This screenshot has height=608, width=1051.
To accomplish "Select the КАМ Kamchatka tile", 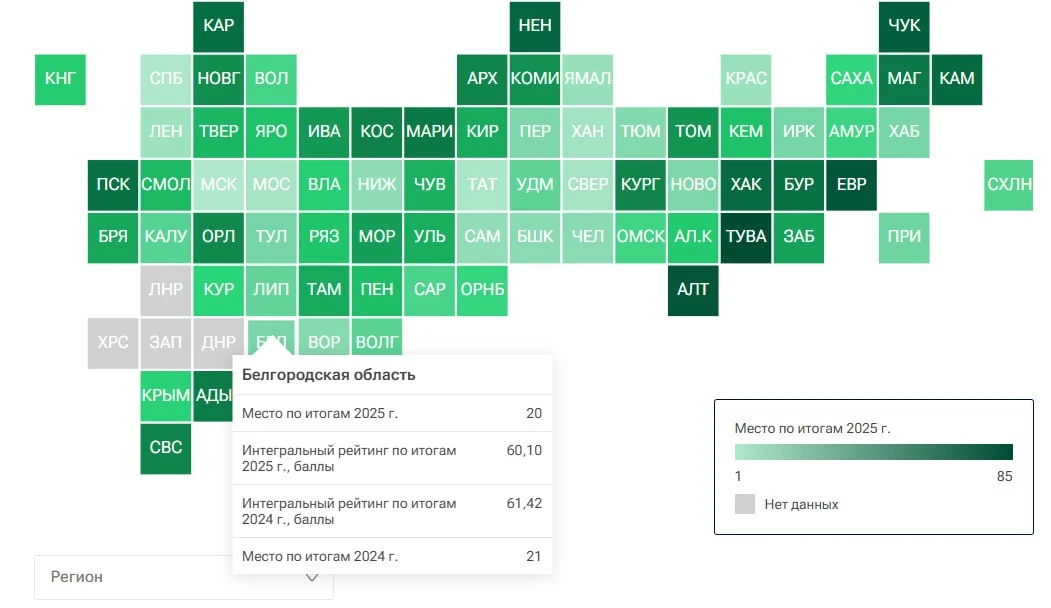I will tap(956, 79).
